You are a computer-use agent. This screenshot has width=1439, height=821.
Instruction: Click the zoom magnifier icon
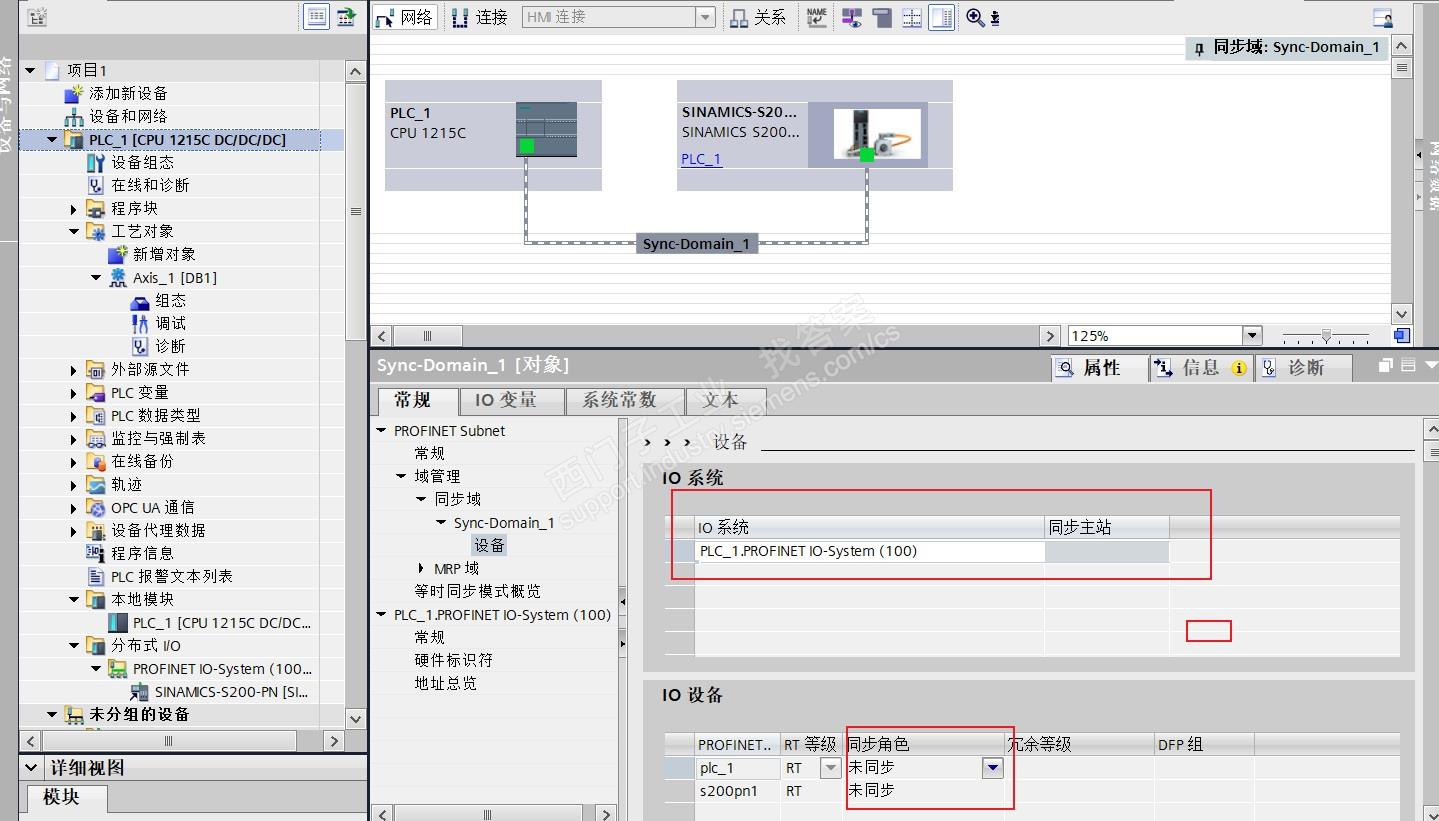coord(976,17)
